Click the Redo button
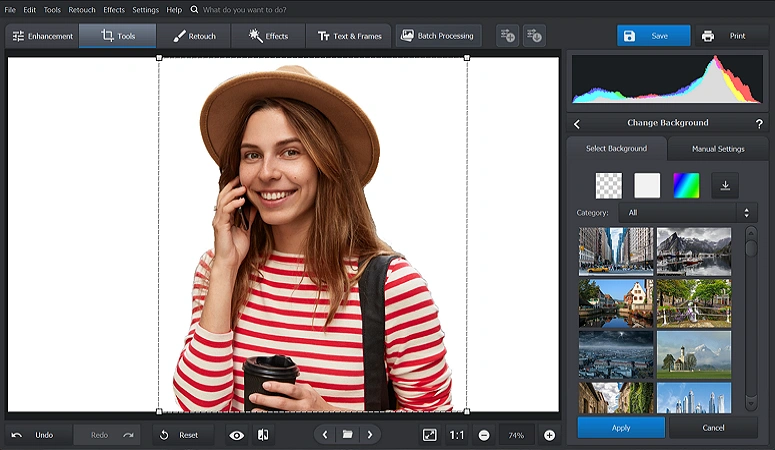Image resolution: width=775 pixels, height=450 pixels. pyautogui.click(x=107, y=435)
